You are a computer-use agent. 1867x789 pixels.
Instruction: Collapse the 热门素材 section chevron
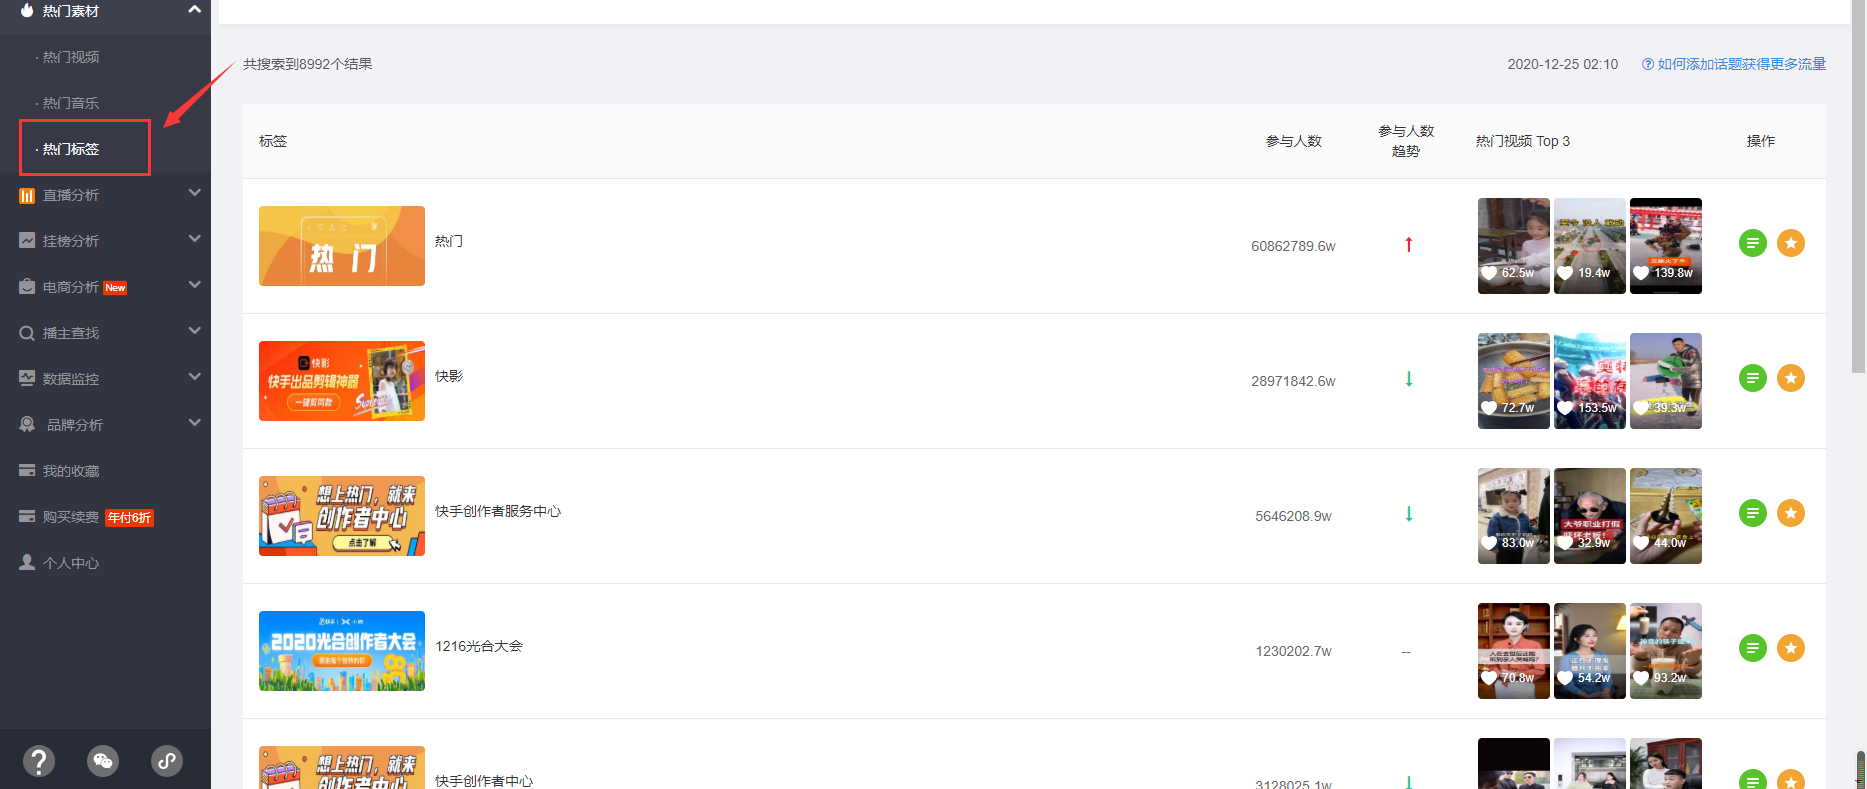click(194, 9)
